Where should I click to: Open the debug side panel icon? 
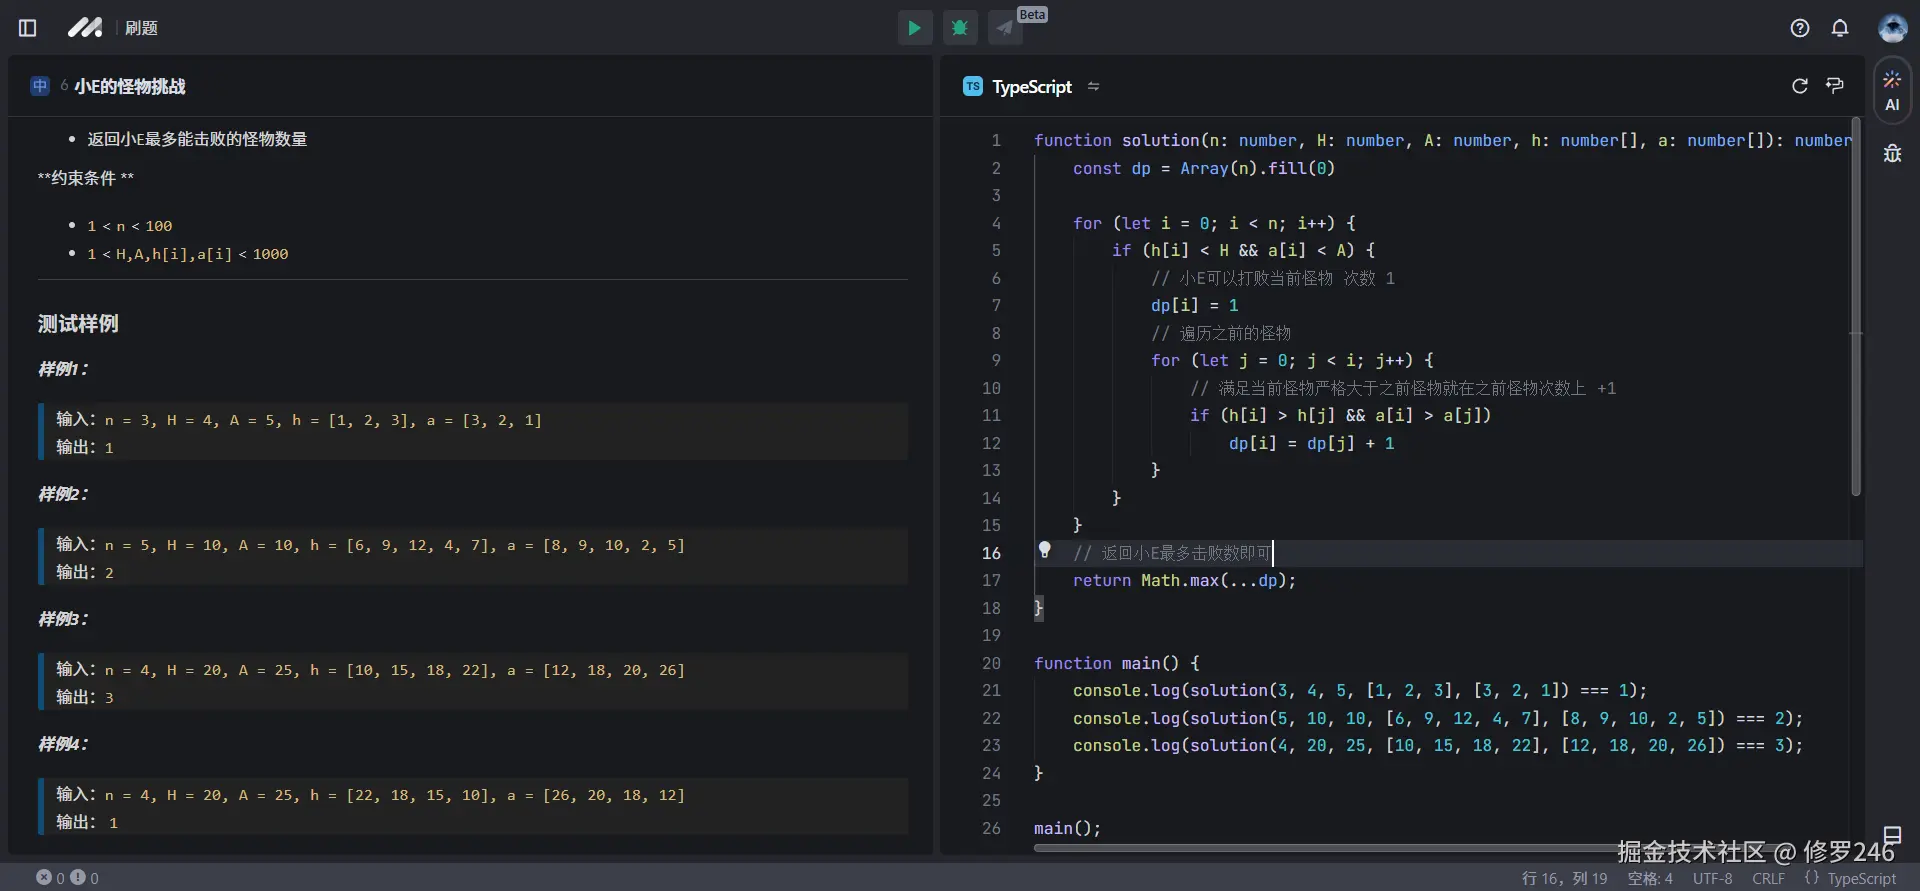pos(1892,153)
